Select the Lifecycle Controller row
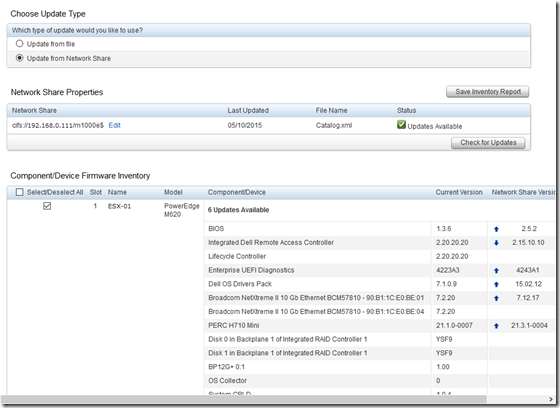 pos(379,256)
